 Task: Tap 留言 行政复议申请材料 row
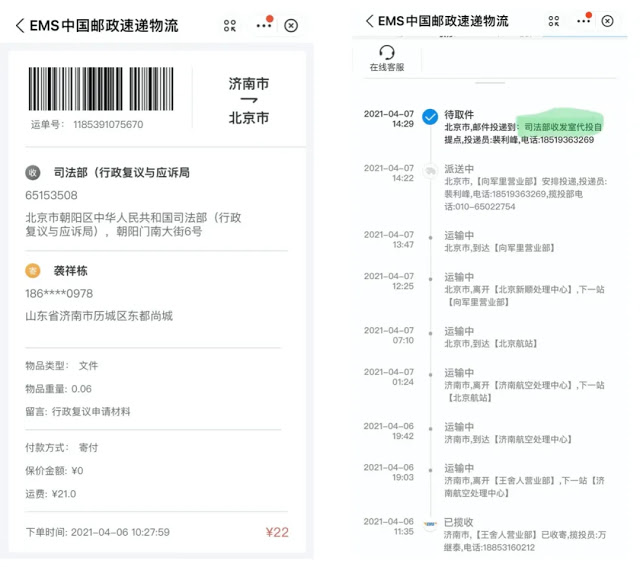pyautogui.click(x=78, y=411)
